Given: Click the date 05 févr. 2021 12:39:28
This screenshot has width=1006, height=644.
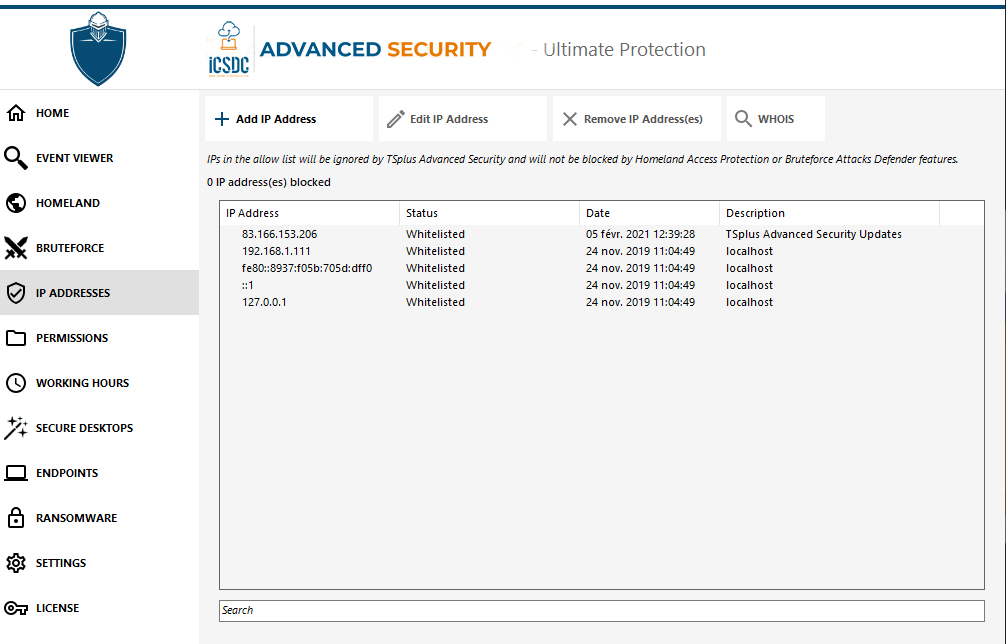Looking at the screenshot, I should tap(640, 234).
